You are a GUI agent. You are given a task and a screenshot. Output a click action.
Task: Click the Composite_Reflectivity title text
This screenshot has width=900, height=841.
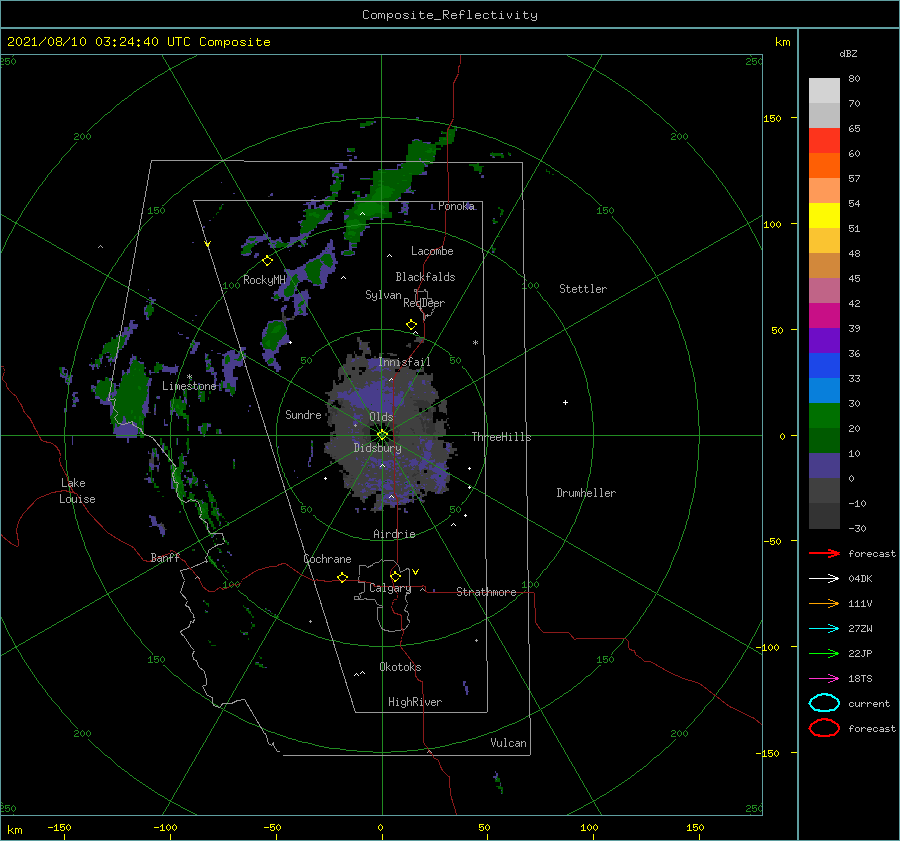[449, 15]
